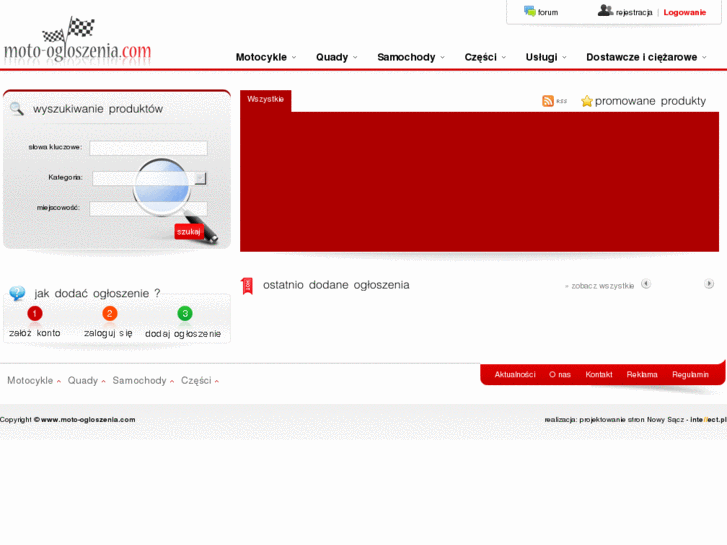Screen dimensions: 727x545
Task: Click the forum speech bubble icon
Action: pos(529,11)
